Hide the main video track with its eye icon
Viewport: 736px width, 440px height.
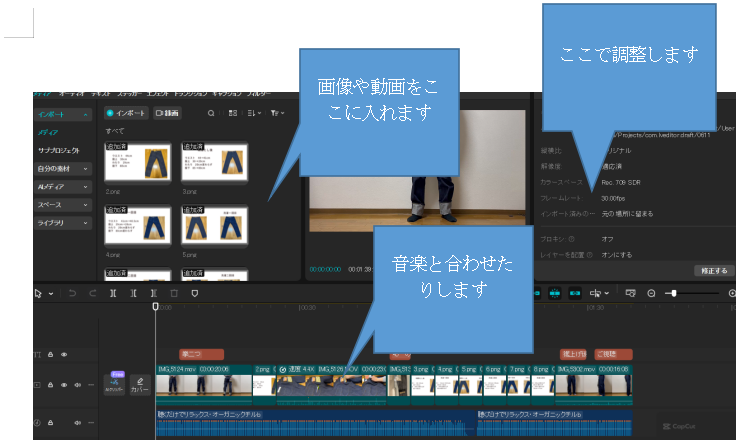(64, 385)
